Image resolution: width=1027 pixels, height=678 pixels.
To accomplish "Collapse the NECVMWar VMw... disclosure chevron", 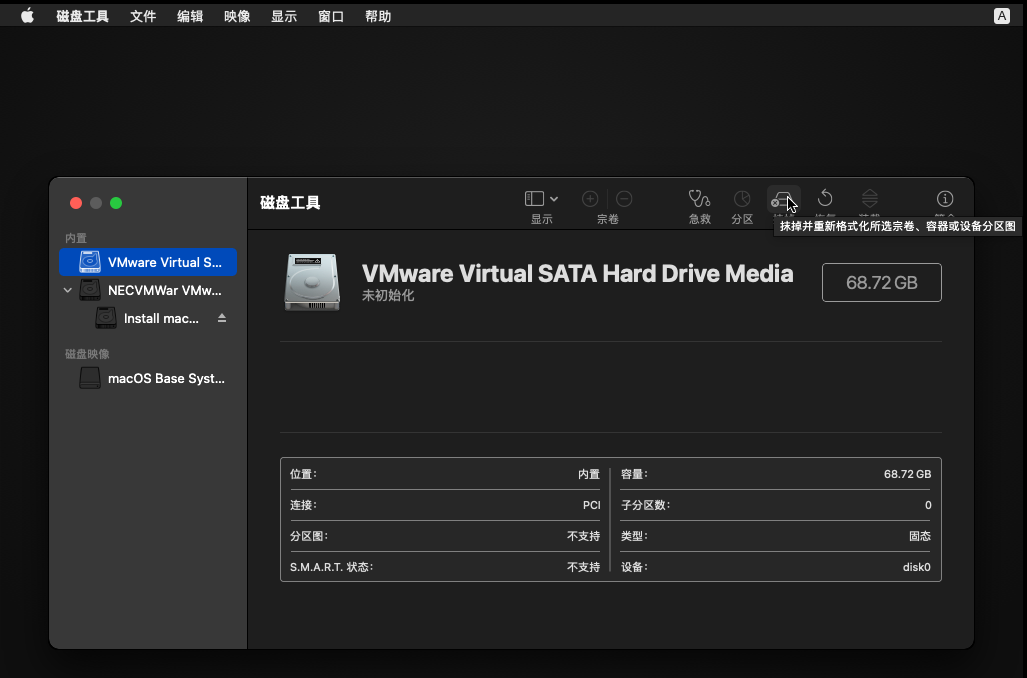I will (67, 290).
